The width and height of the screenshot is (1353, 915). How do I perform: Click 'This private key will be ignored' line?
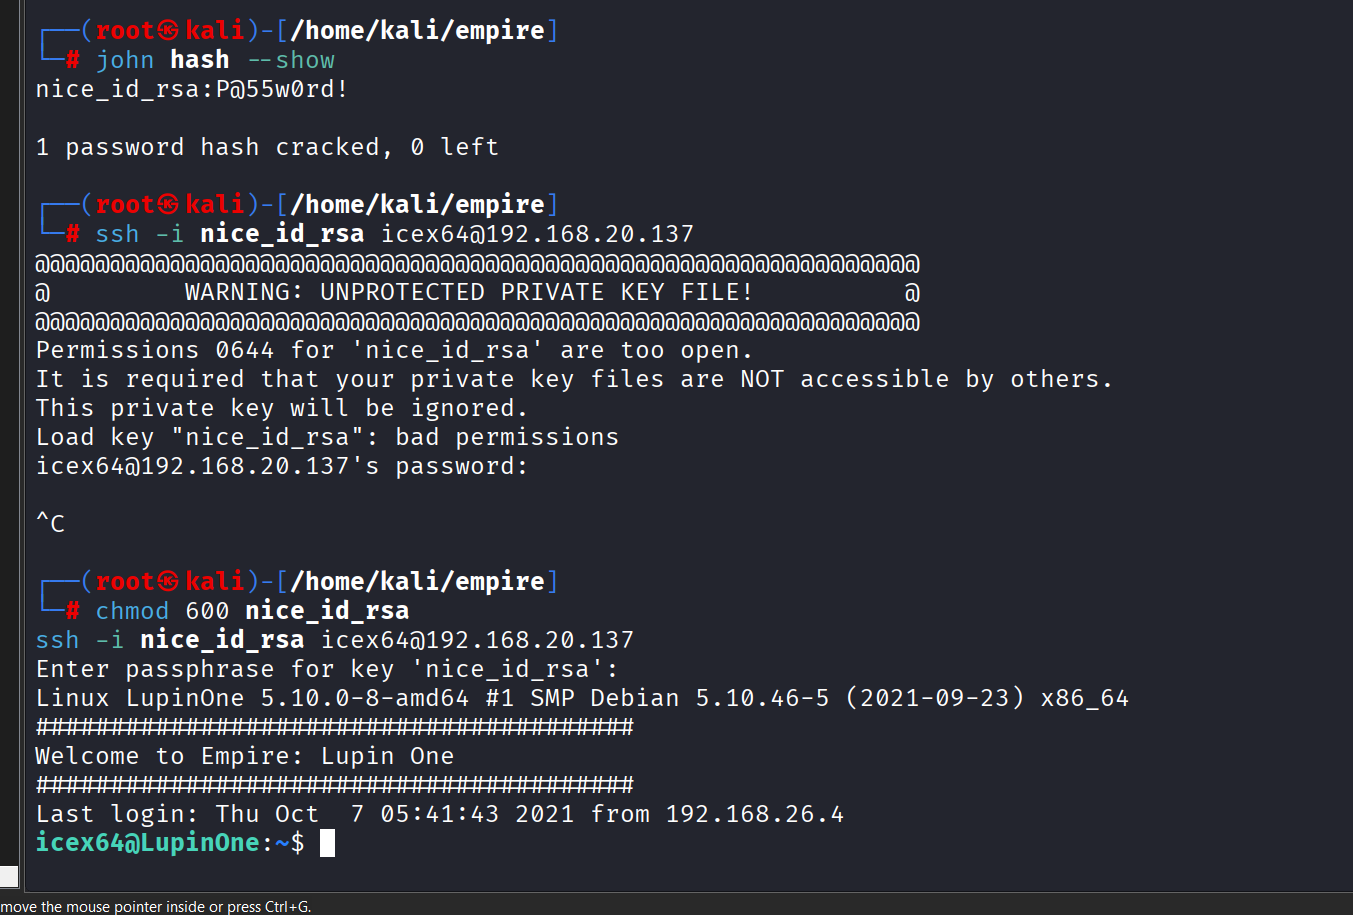pos(281,408)
